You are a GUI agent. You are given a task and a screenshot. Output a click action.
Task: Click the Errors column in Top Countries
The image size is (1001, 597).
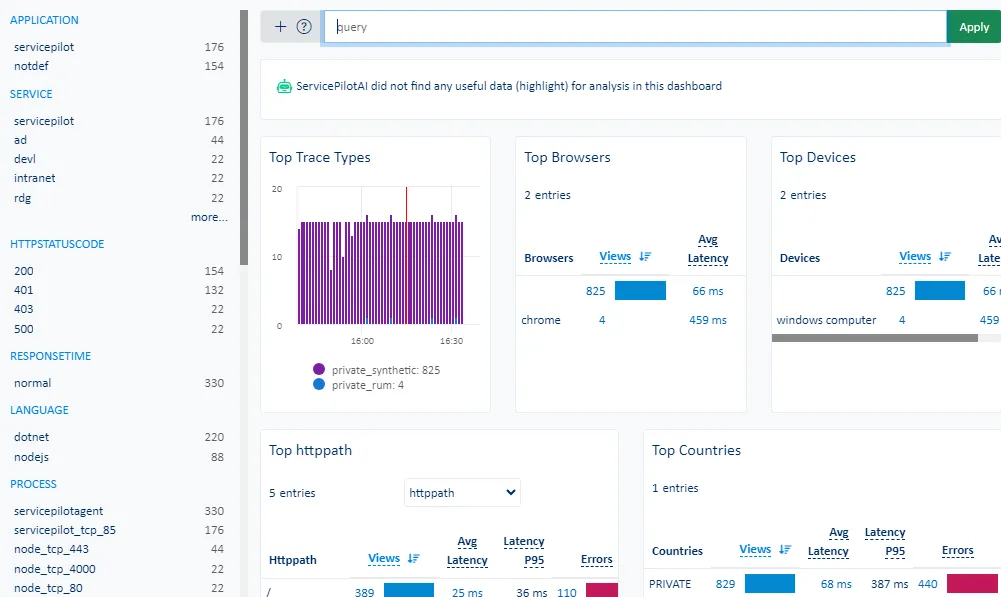point(957,551)
